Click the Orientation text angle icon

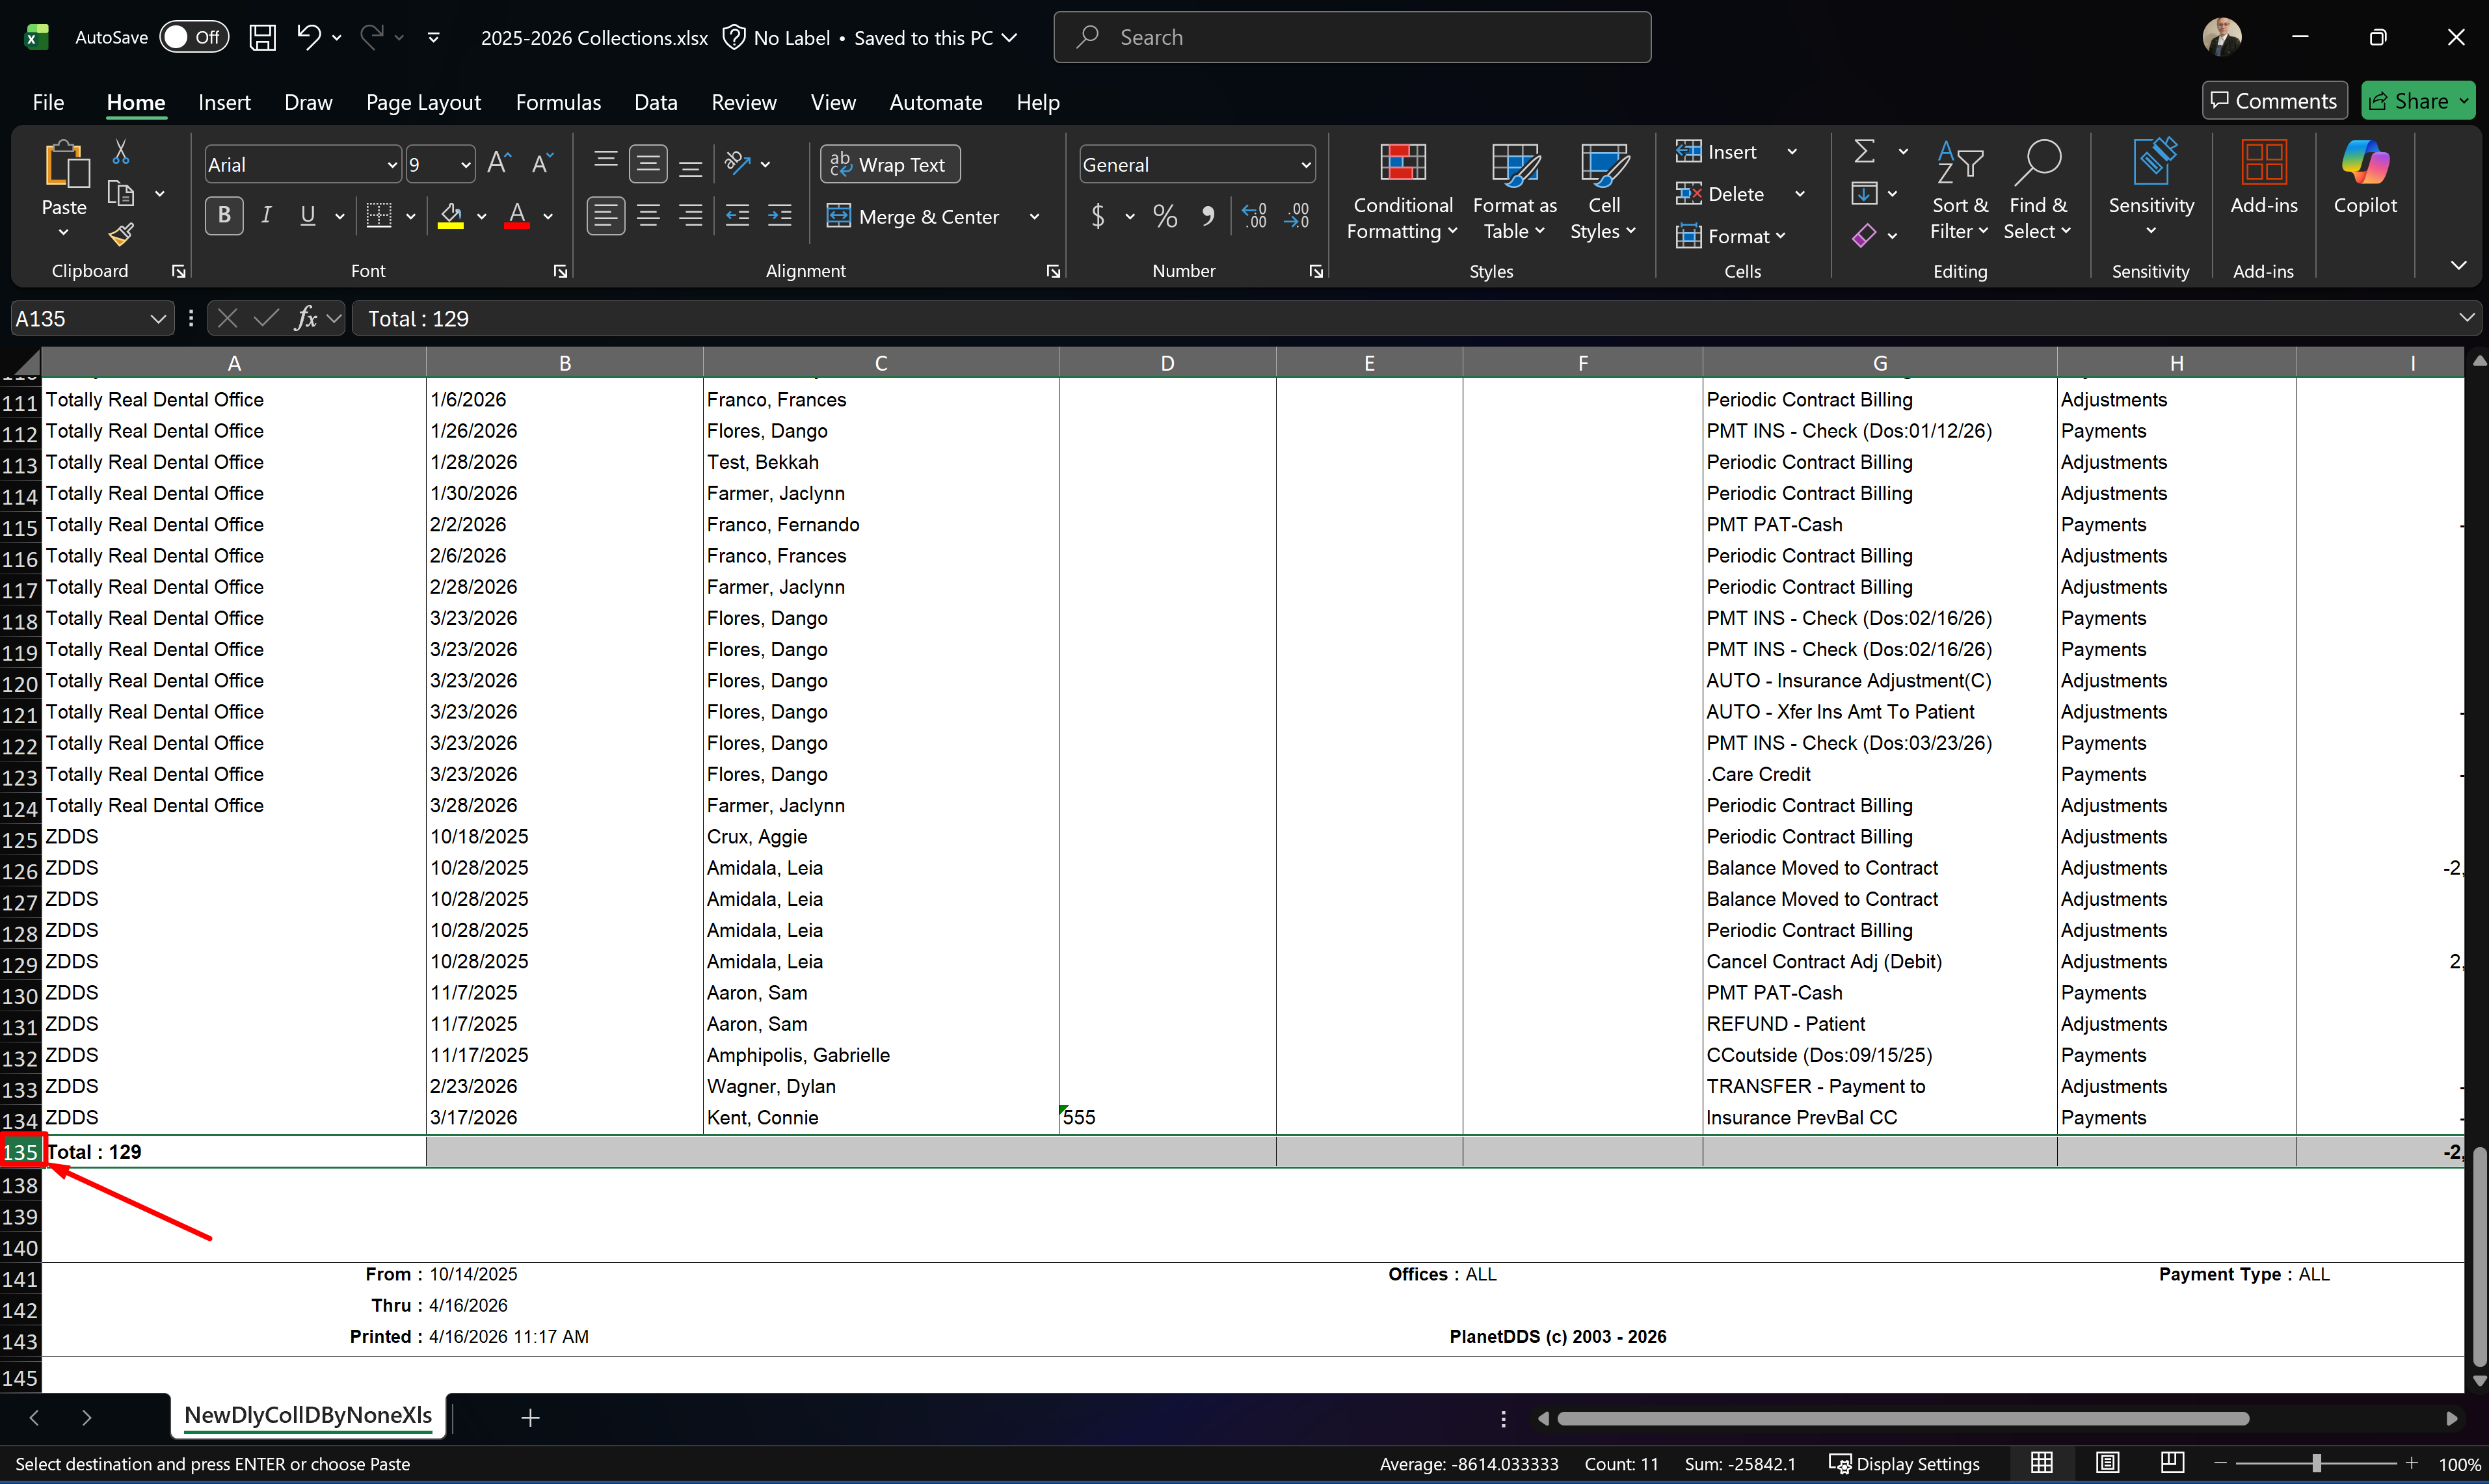[x=738, y=163]
